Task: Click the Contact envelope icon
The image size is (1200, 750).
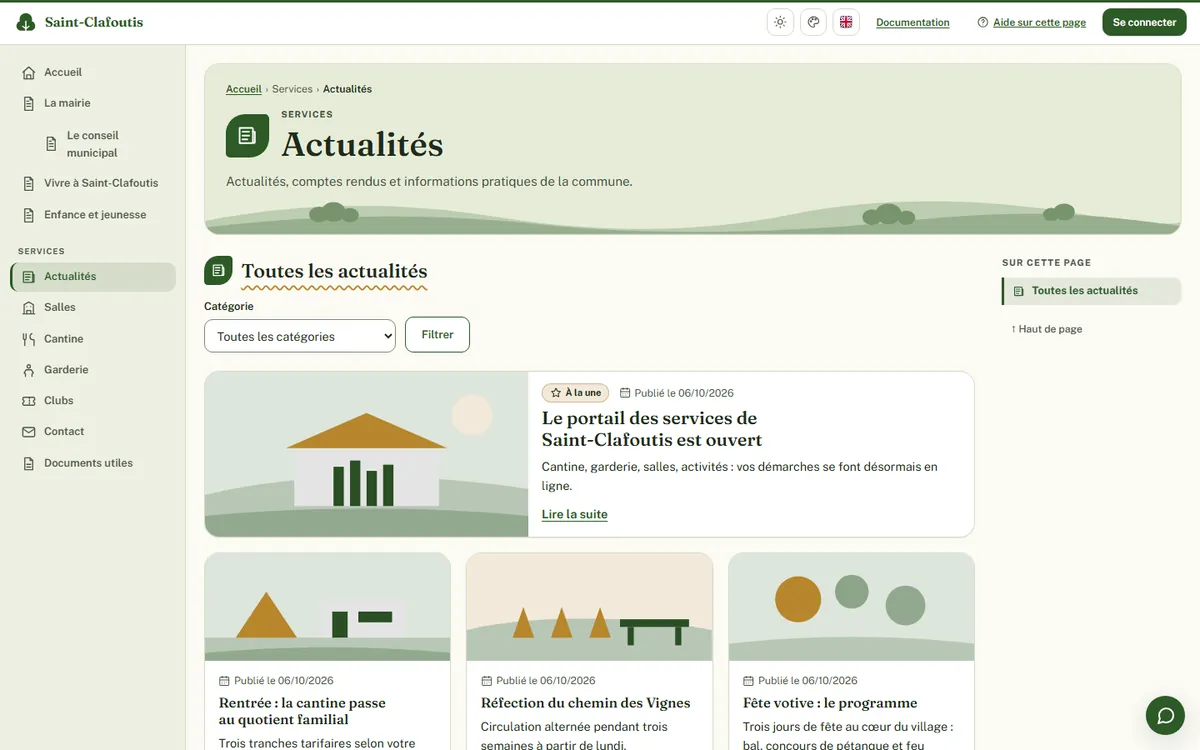Action: (29, 432)
